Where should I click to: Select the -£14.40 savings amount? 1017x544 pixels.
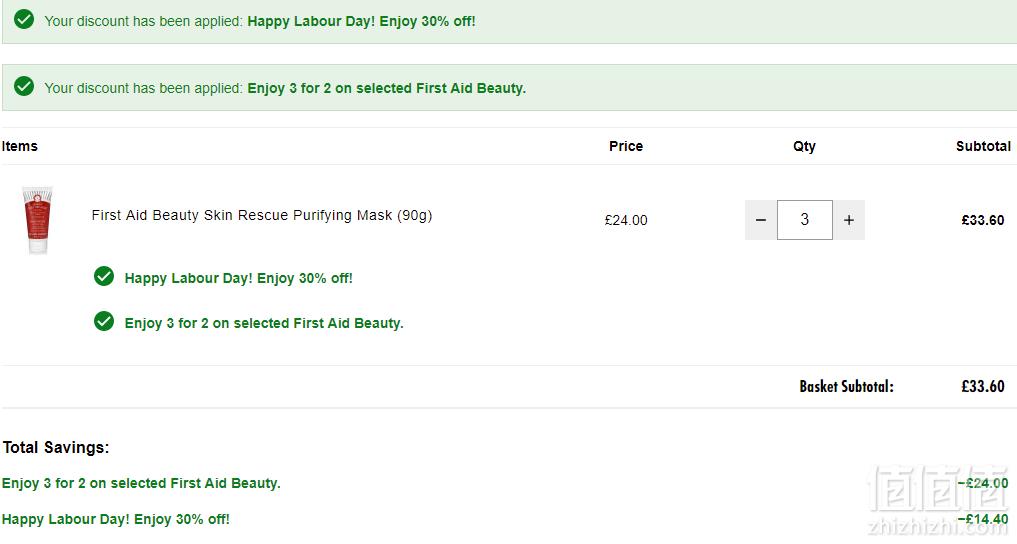point(983,519)
